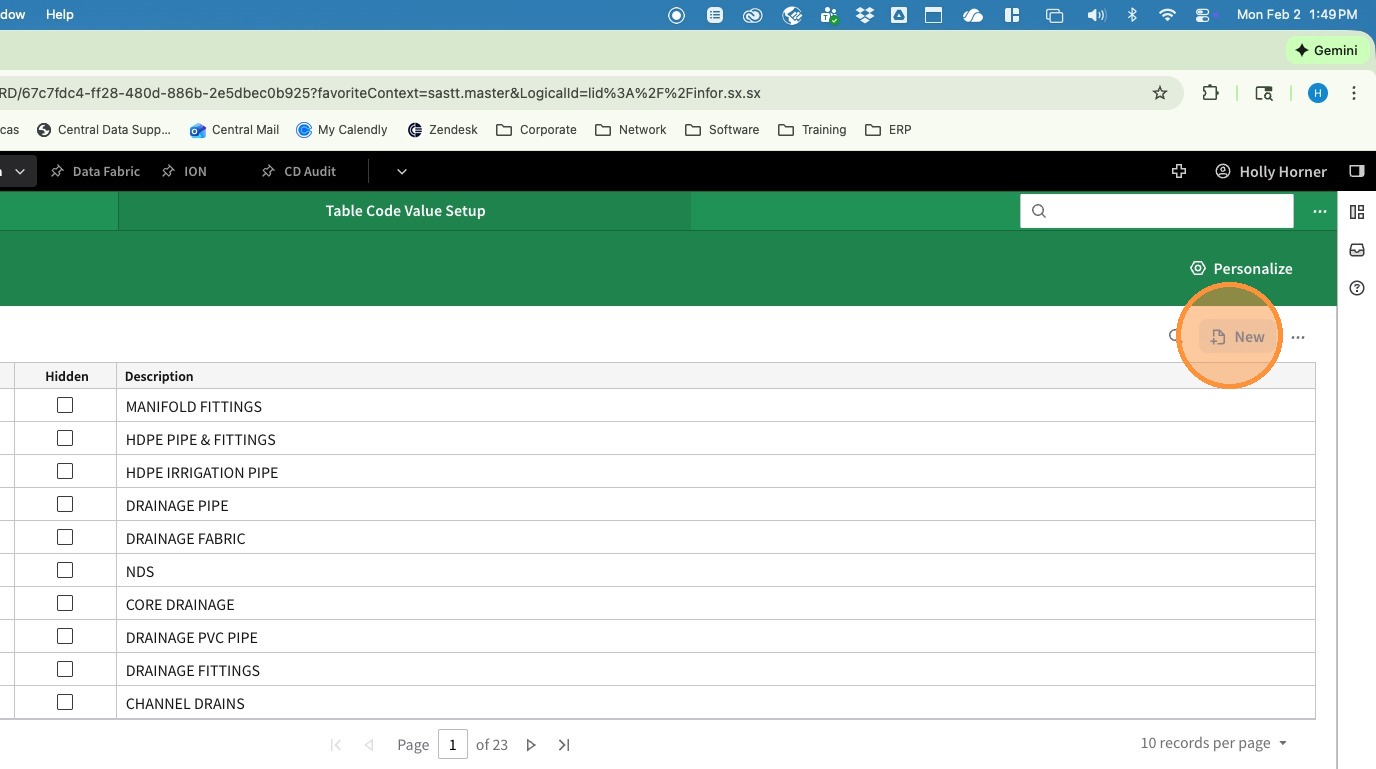Viewport: 1376px width, 769px height.
Task: Focus the form search field
Action: [x=1157, y=211]
